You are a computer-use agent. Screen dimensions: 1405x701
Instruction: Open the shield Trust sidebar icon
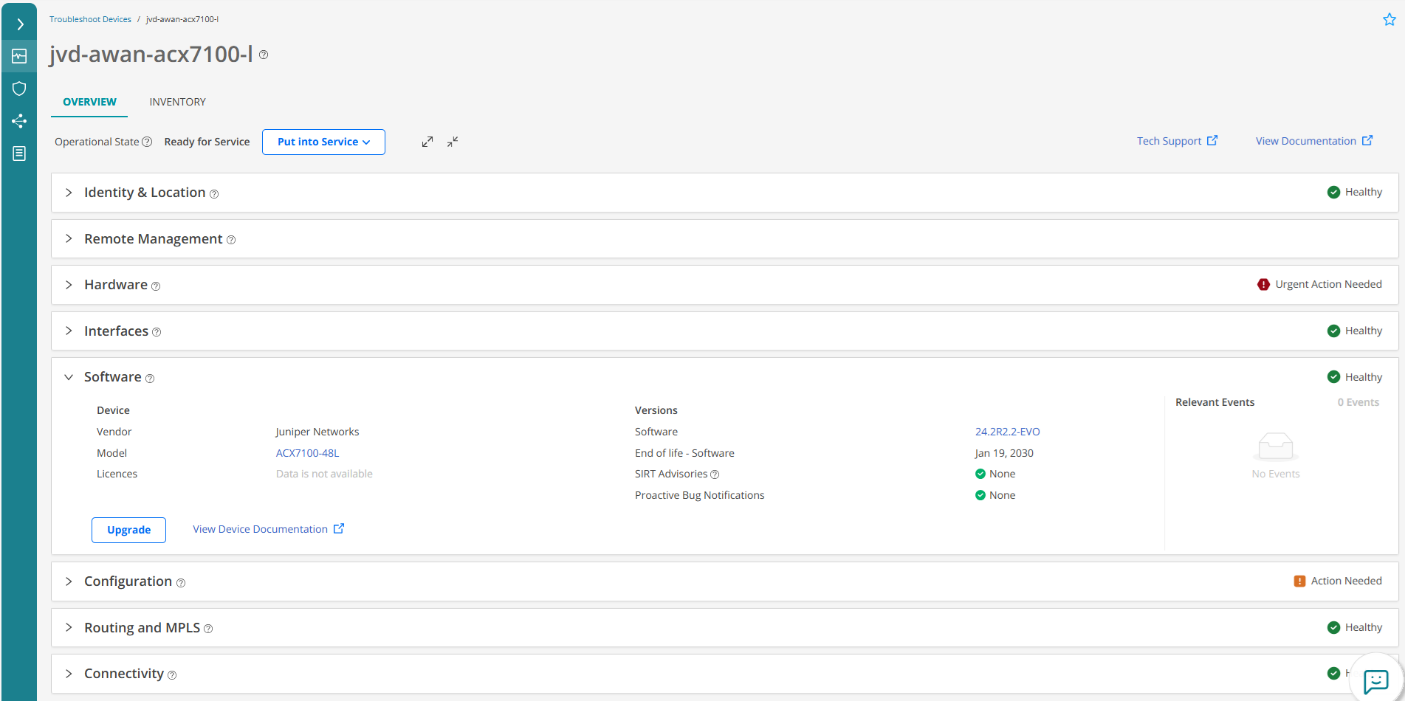point(19,89)
